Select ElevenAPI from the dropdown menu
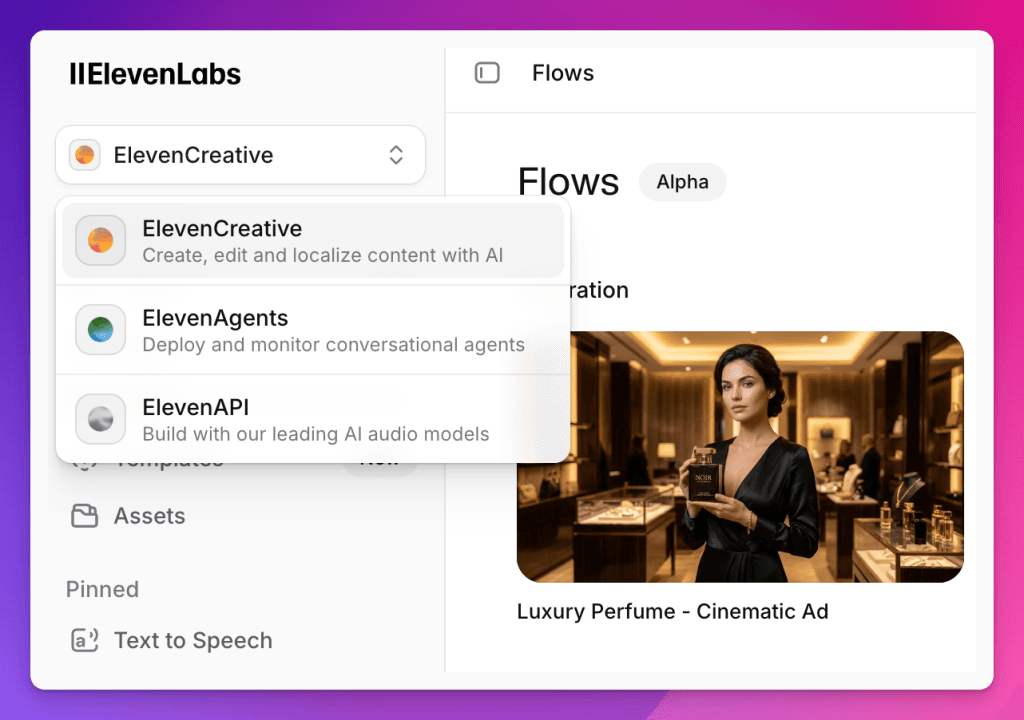1024x720 pixels. point(313,419)
